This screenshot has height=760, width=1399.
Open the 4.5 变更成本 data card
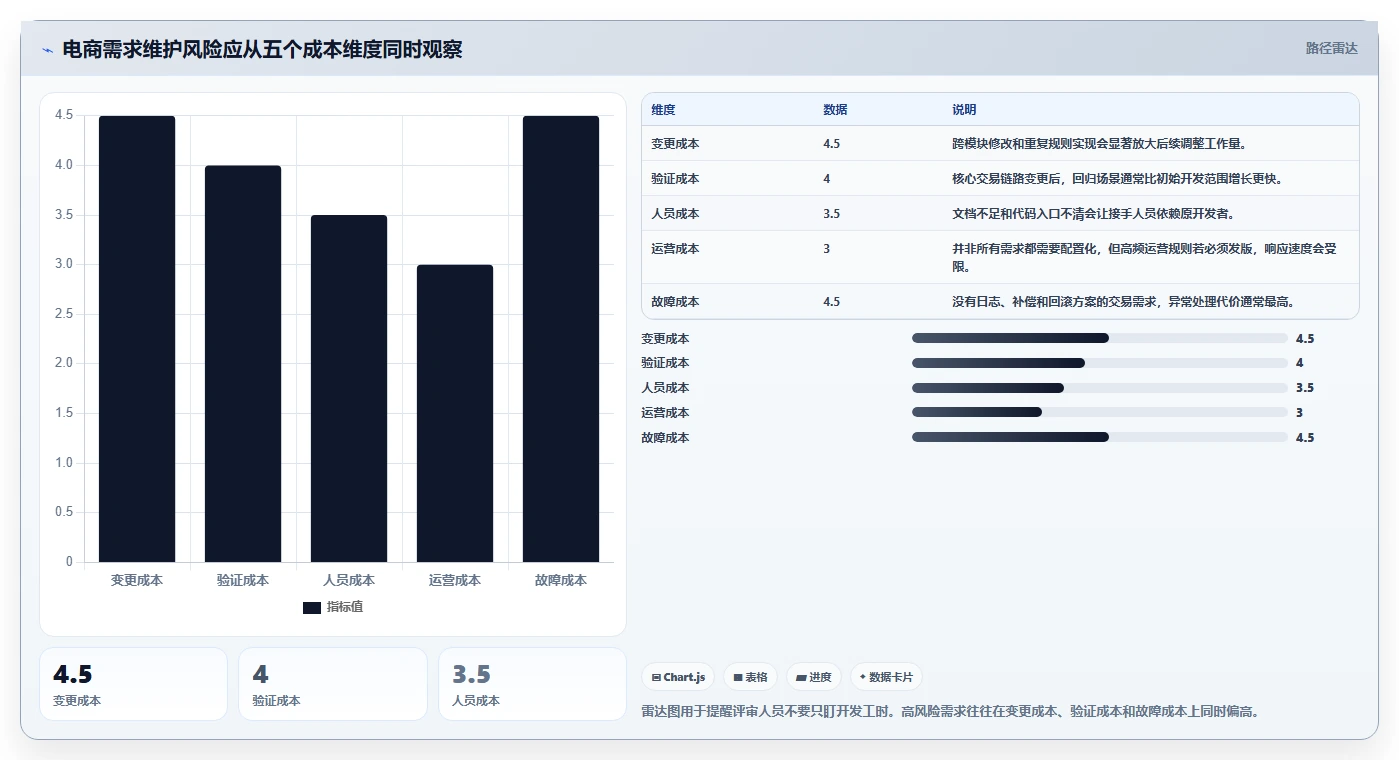[x=133, y=684]
